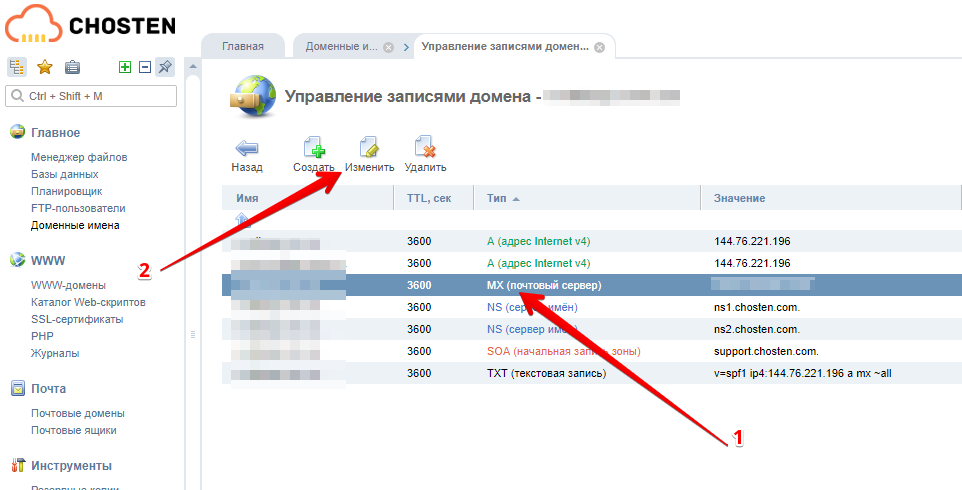Toggle the pin sidebar icon
The image size is (962, 490).
[x=165, y=67]
